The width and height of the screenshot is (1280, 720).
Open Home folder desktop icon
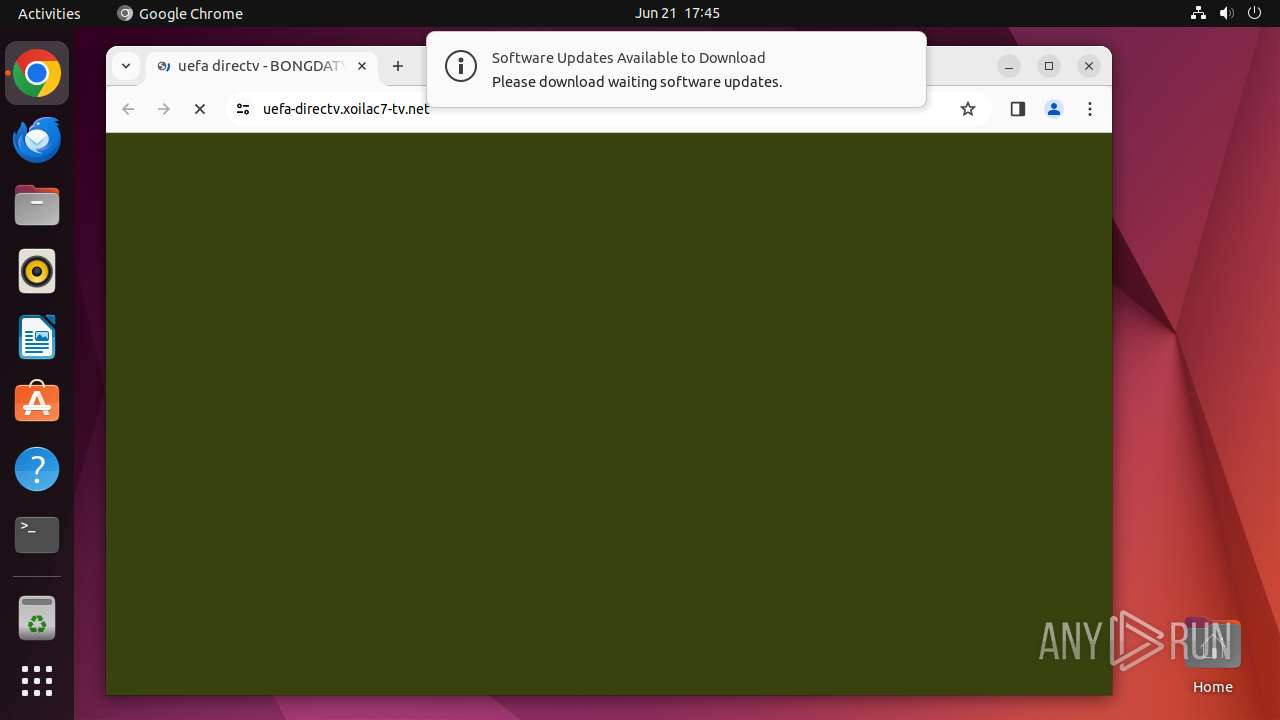click(x=1212, y=657)
